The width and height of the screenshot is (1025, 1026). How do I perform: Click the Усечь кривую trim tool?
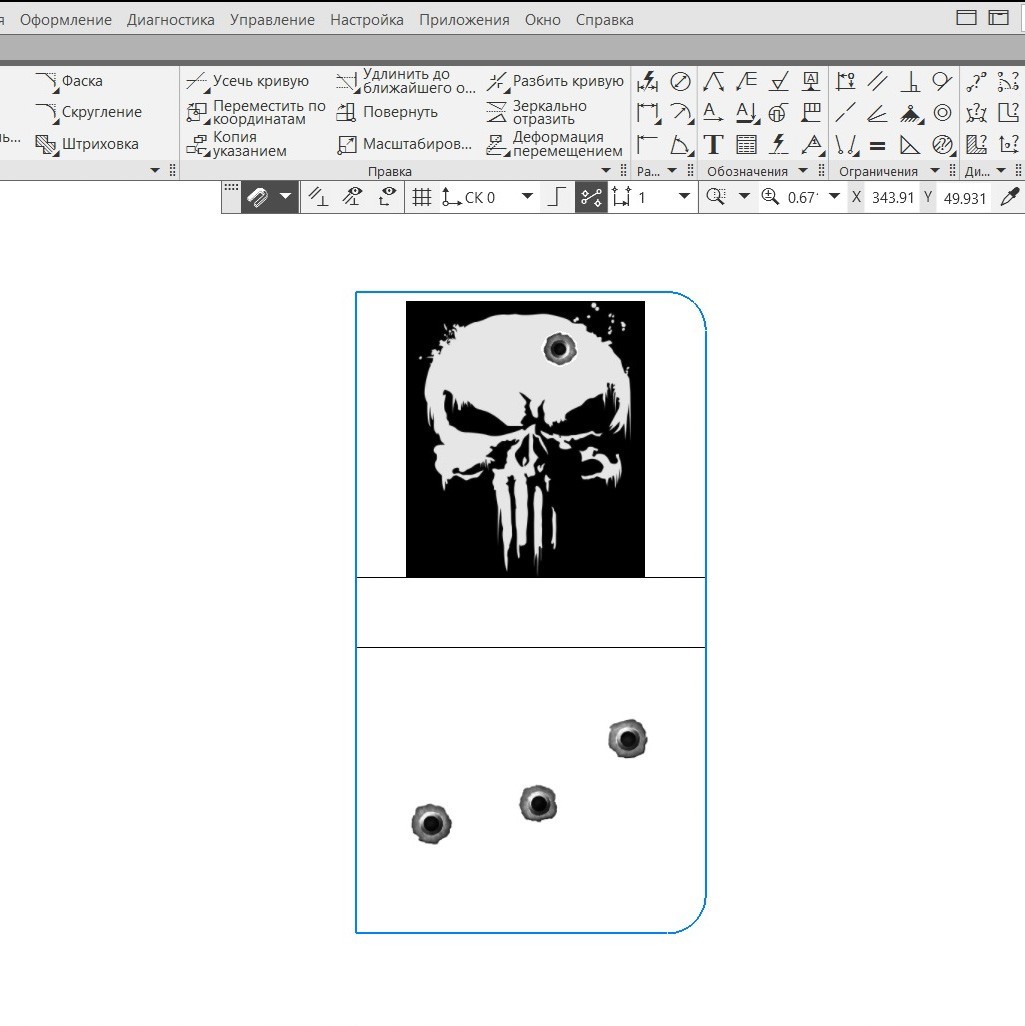pos(248,81)
